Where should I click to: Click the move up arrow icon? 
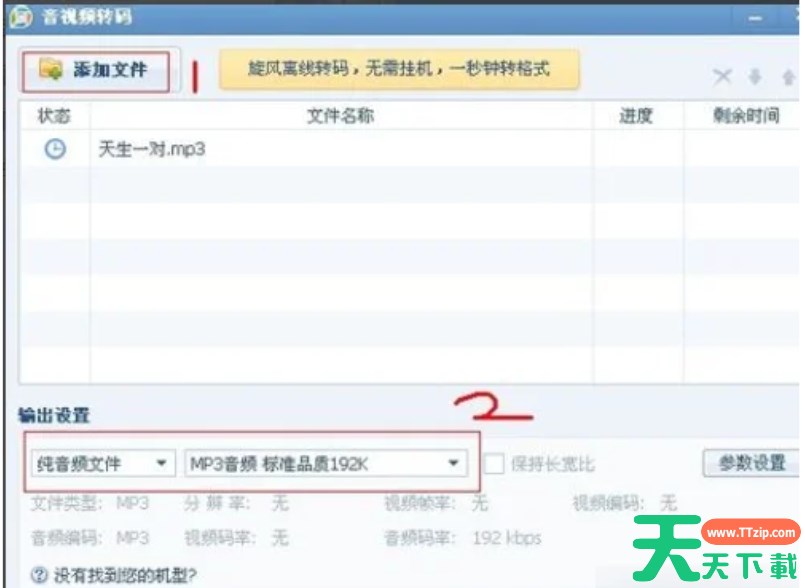788,77
